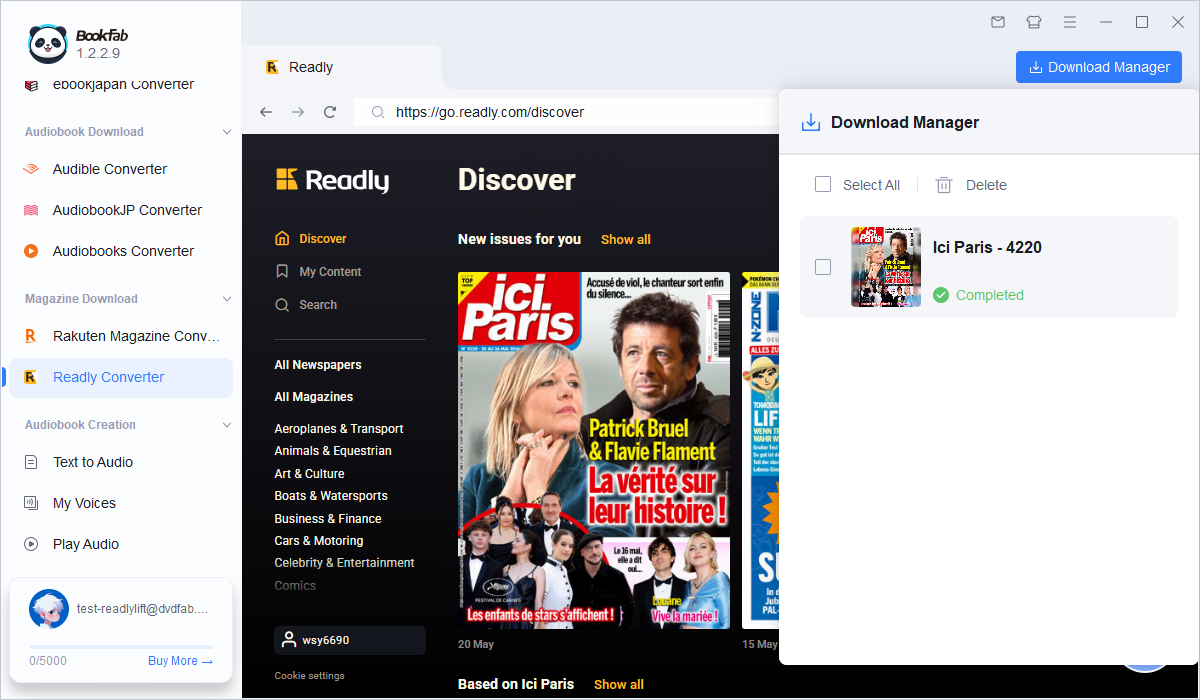Viewport: 1200px width, 700px height.
Task: Open Aeroplanes & Transport category
Action: coord(339,429)
